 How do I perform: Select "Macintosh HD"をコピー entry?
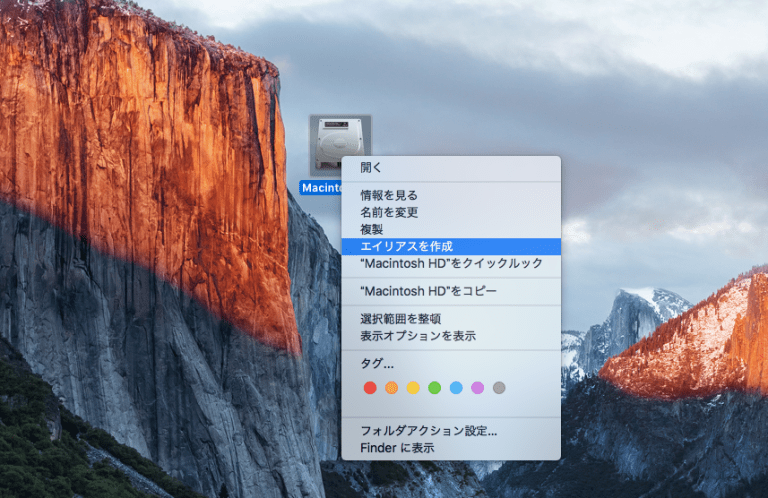coord(451,291)
